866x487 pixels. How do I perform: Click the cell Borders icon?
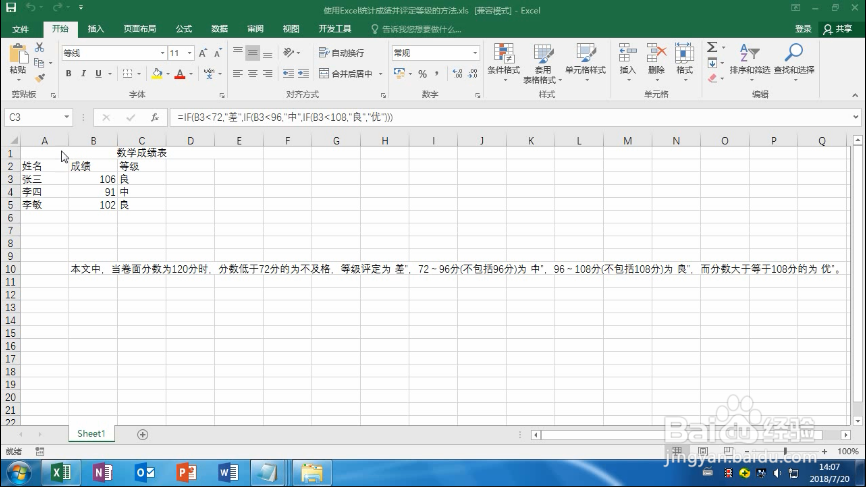tap(128, 73)
